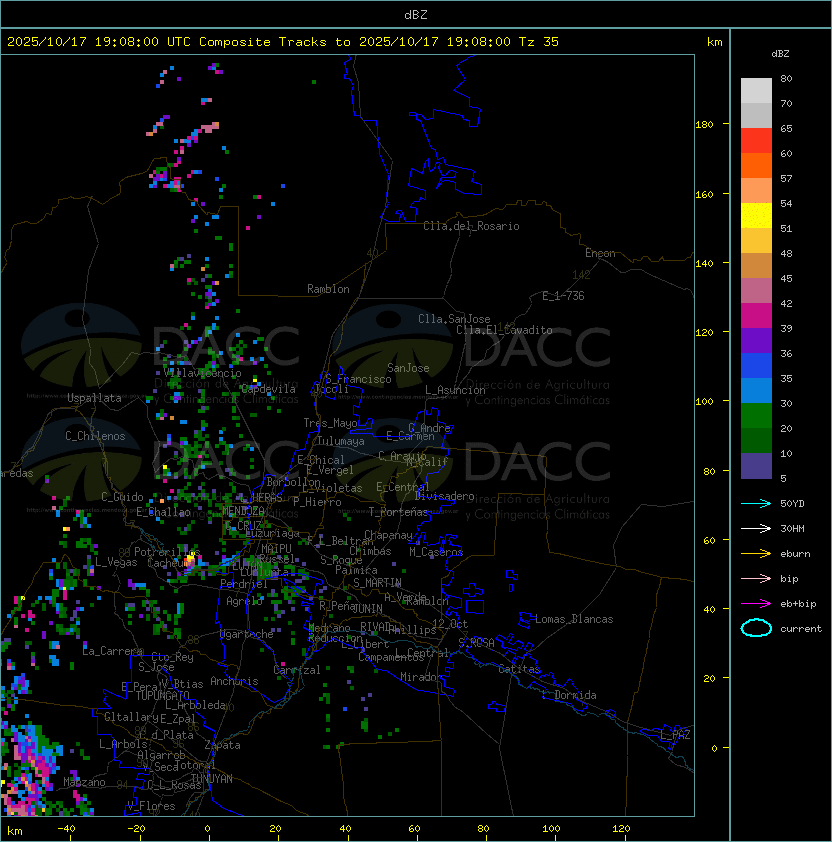Image resolution: width=832 pixels, height=842 pixels.
Task: Click the pink bip arrow in legend
Action: [756, 578]
